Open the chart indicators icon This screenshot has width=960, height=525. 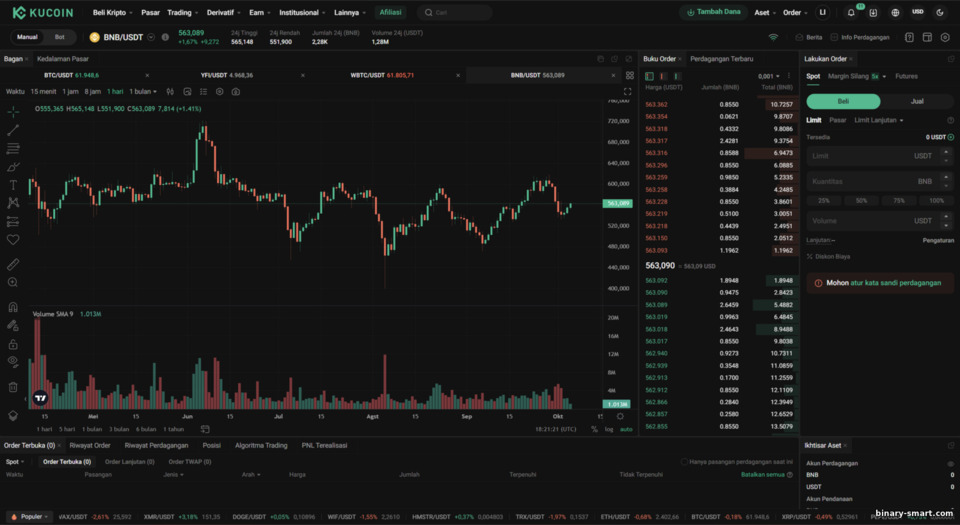[x=187, y=92]
